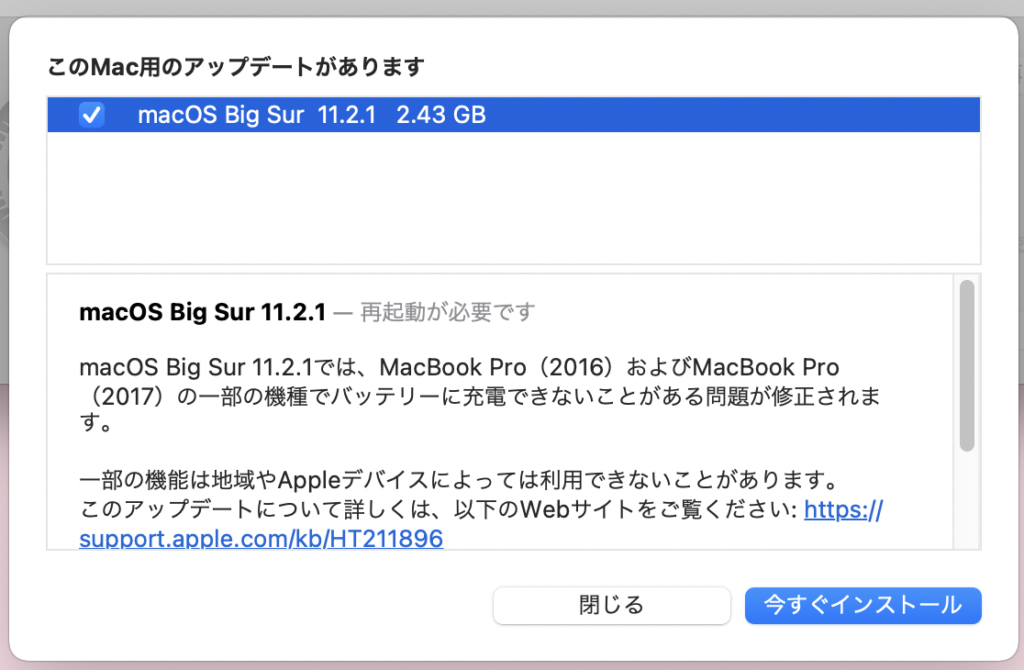This screenshot has width=1024, height=670.
Task: Click the このアップデートについて詳しくは sentence
Action: [438, 509]
